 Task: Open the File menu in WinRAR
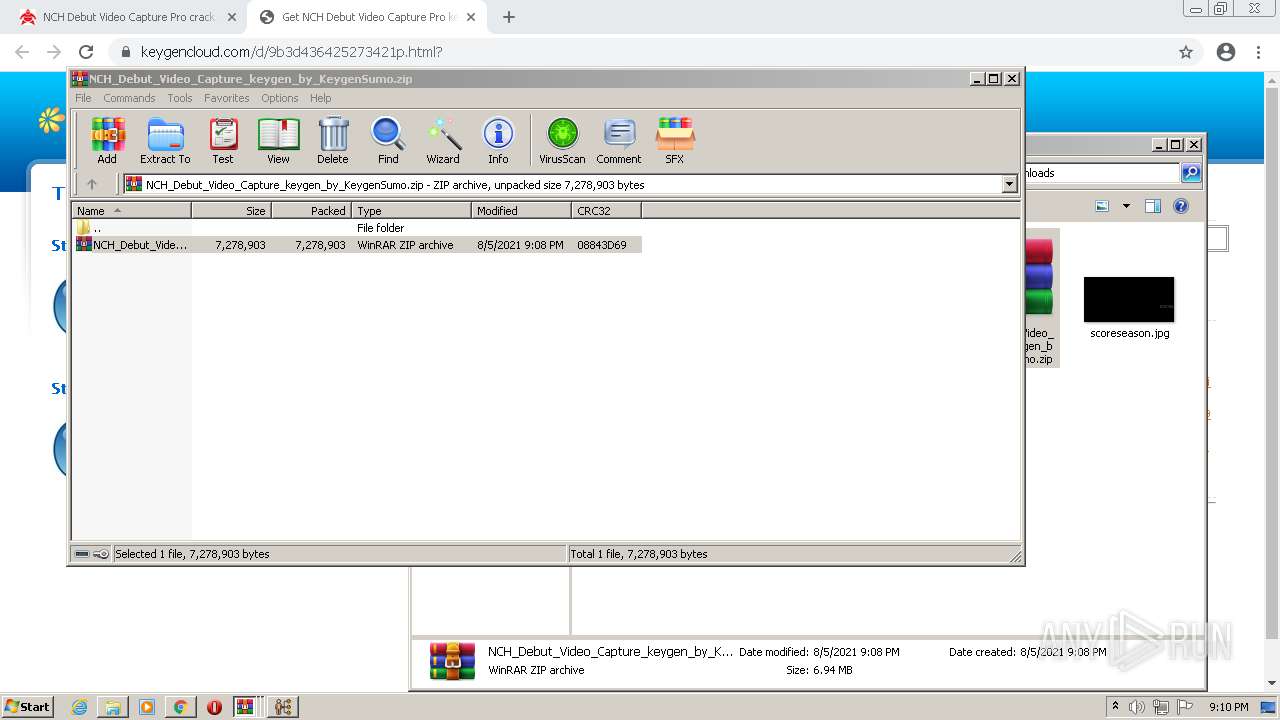[x=83, y=98]
